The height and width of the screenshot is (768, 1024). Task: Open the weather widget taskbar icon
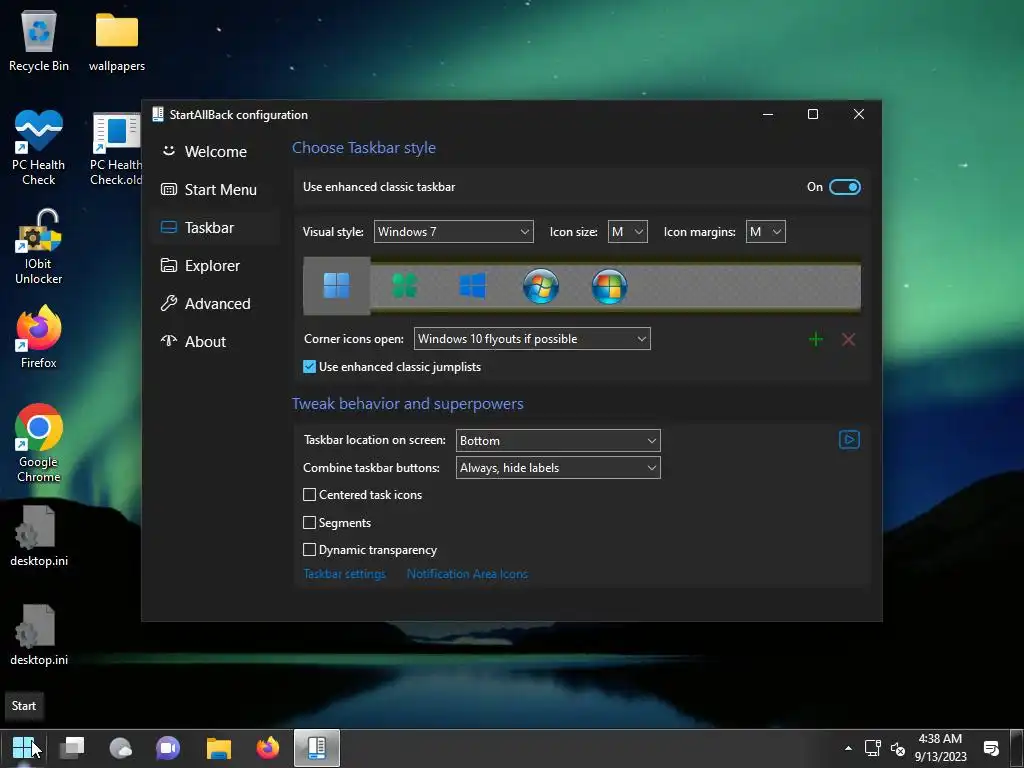(x=120, y=748)
